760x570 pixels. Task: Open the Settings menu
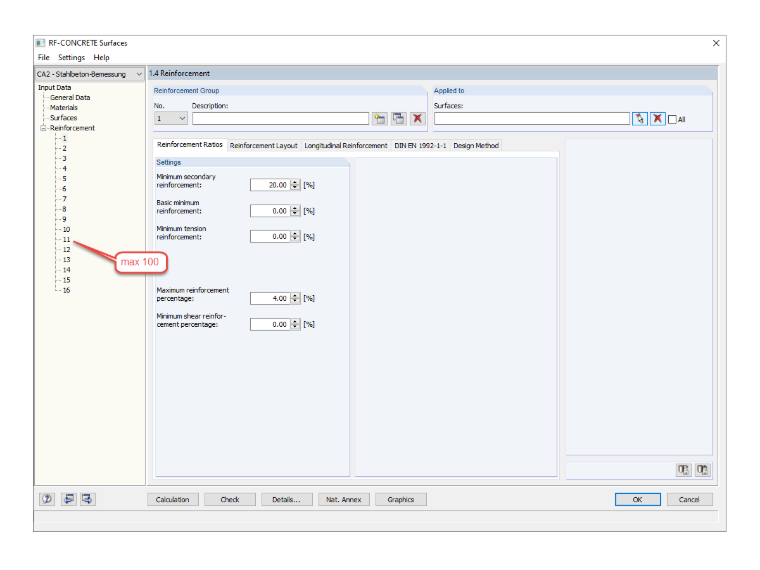71,57
